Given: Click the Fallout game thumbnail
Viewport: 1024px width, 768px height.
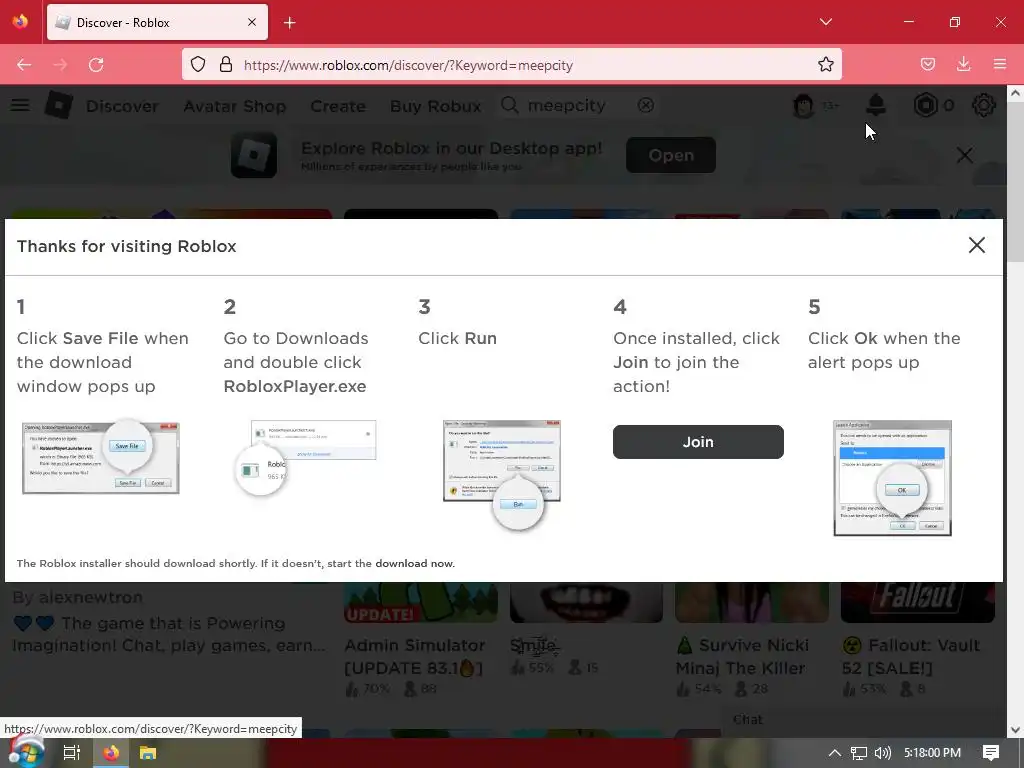Looking at the screenshot, I should (x=918, y=602).
